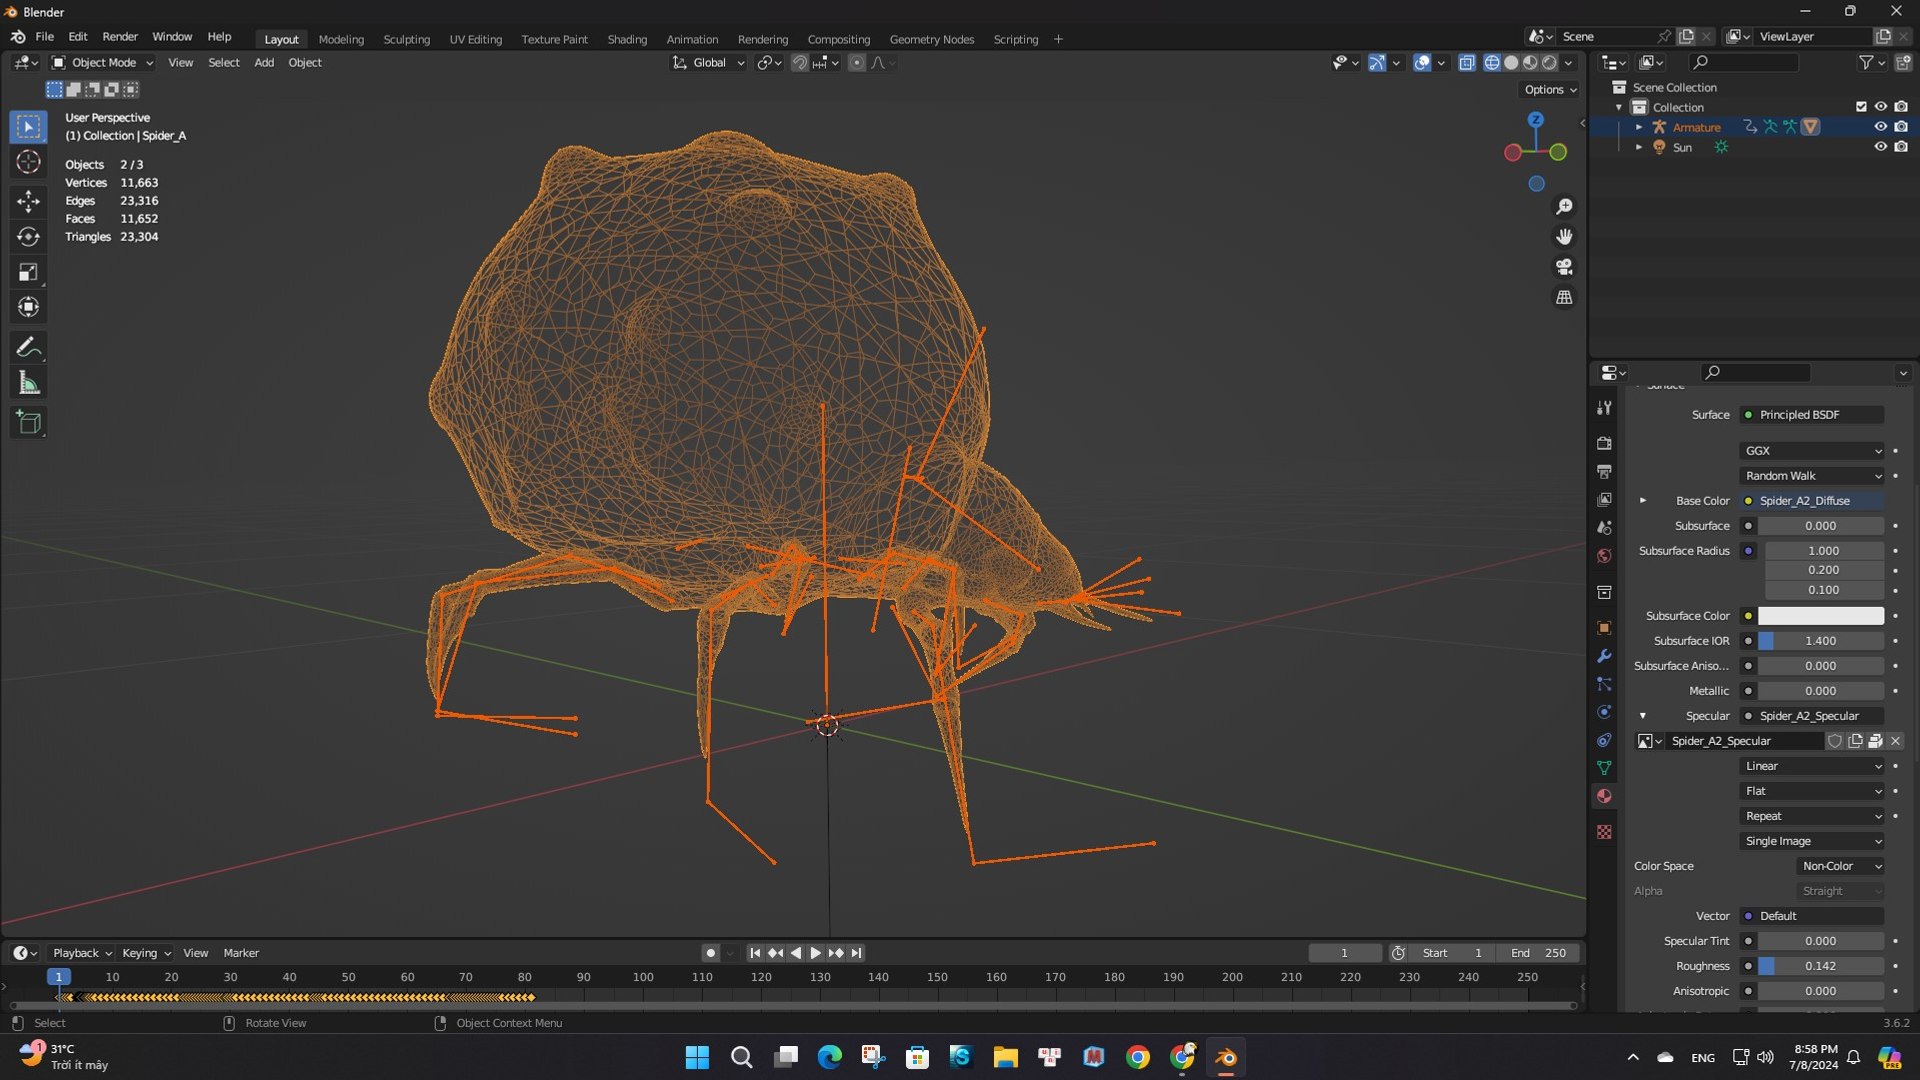This screenshot has width=1920, height=1080.
Task: Open Object Mode dropdown
Action: point(103,63)
